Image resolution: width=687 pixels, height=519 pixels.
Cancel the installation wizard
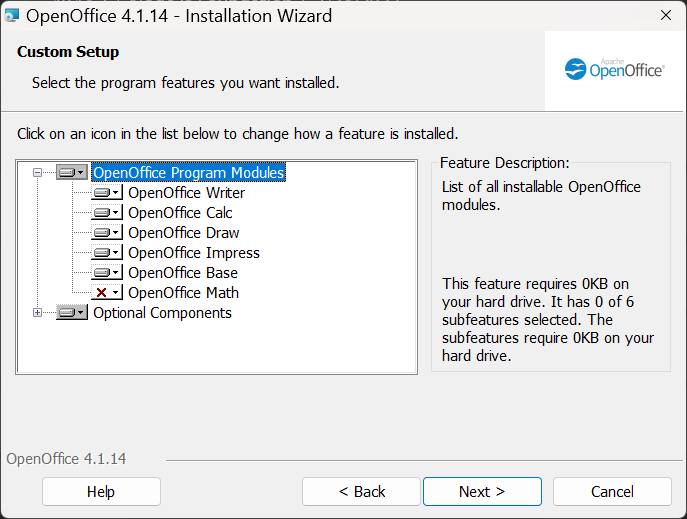coord(612,492)
